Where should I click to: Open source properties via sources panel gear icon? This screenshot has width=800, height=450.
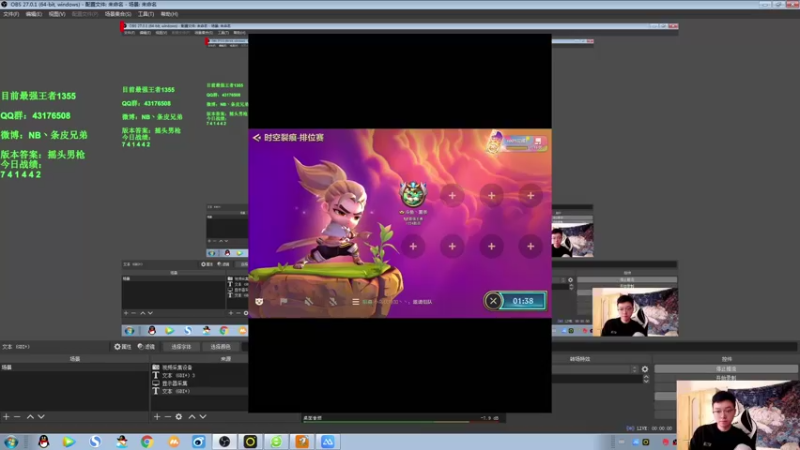179,417
